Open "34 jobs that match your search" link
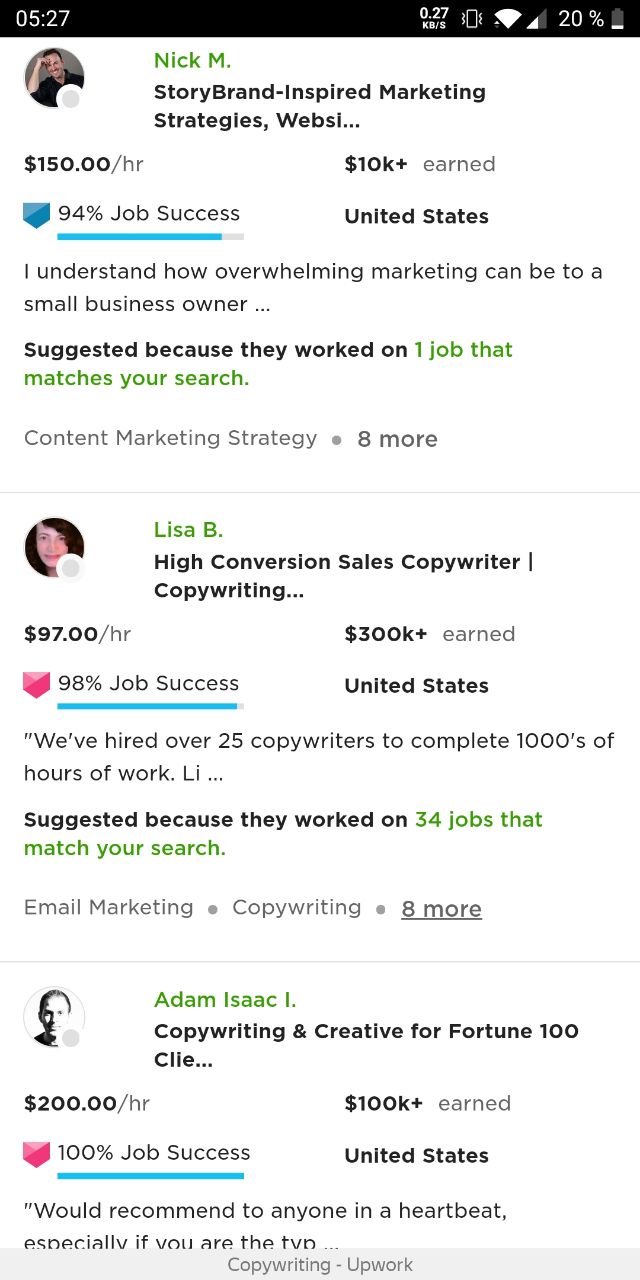Viewport: 640px width, 1280px height. (x=283, y=834)
